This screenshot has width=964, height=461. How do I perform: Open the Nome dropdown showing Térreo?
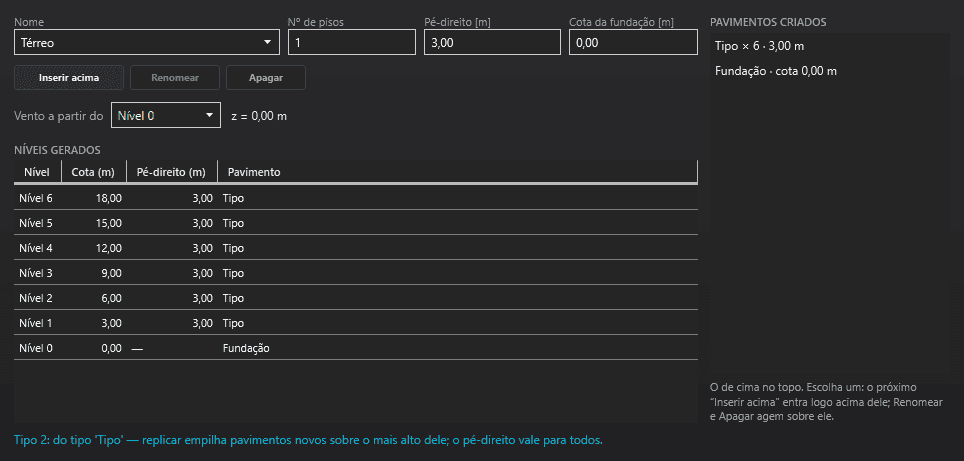tap(147, 42)
